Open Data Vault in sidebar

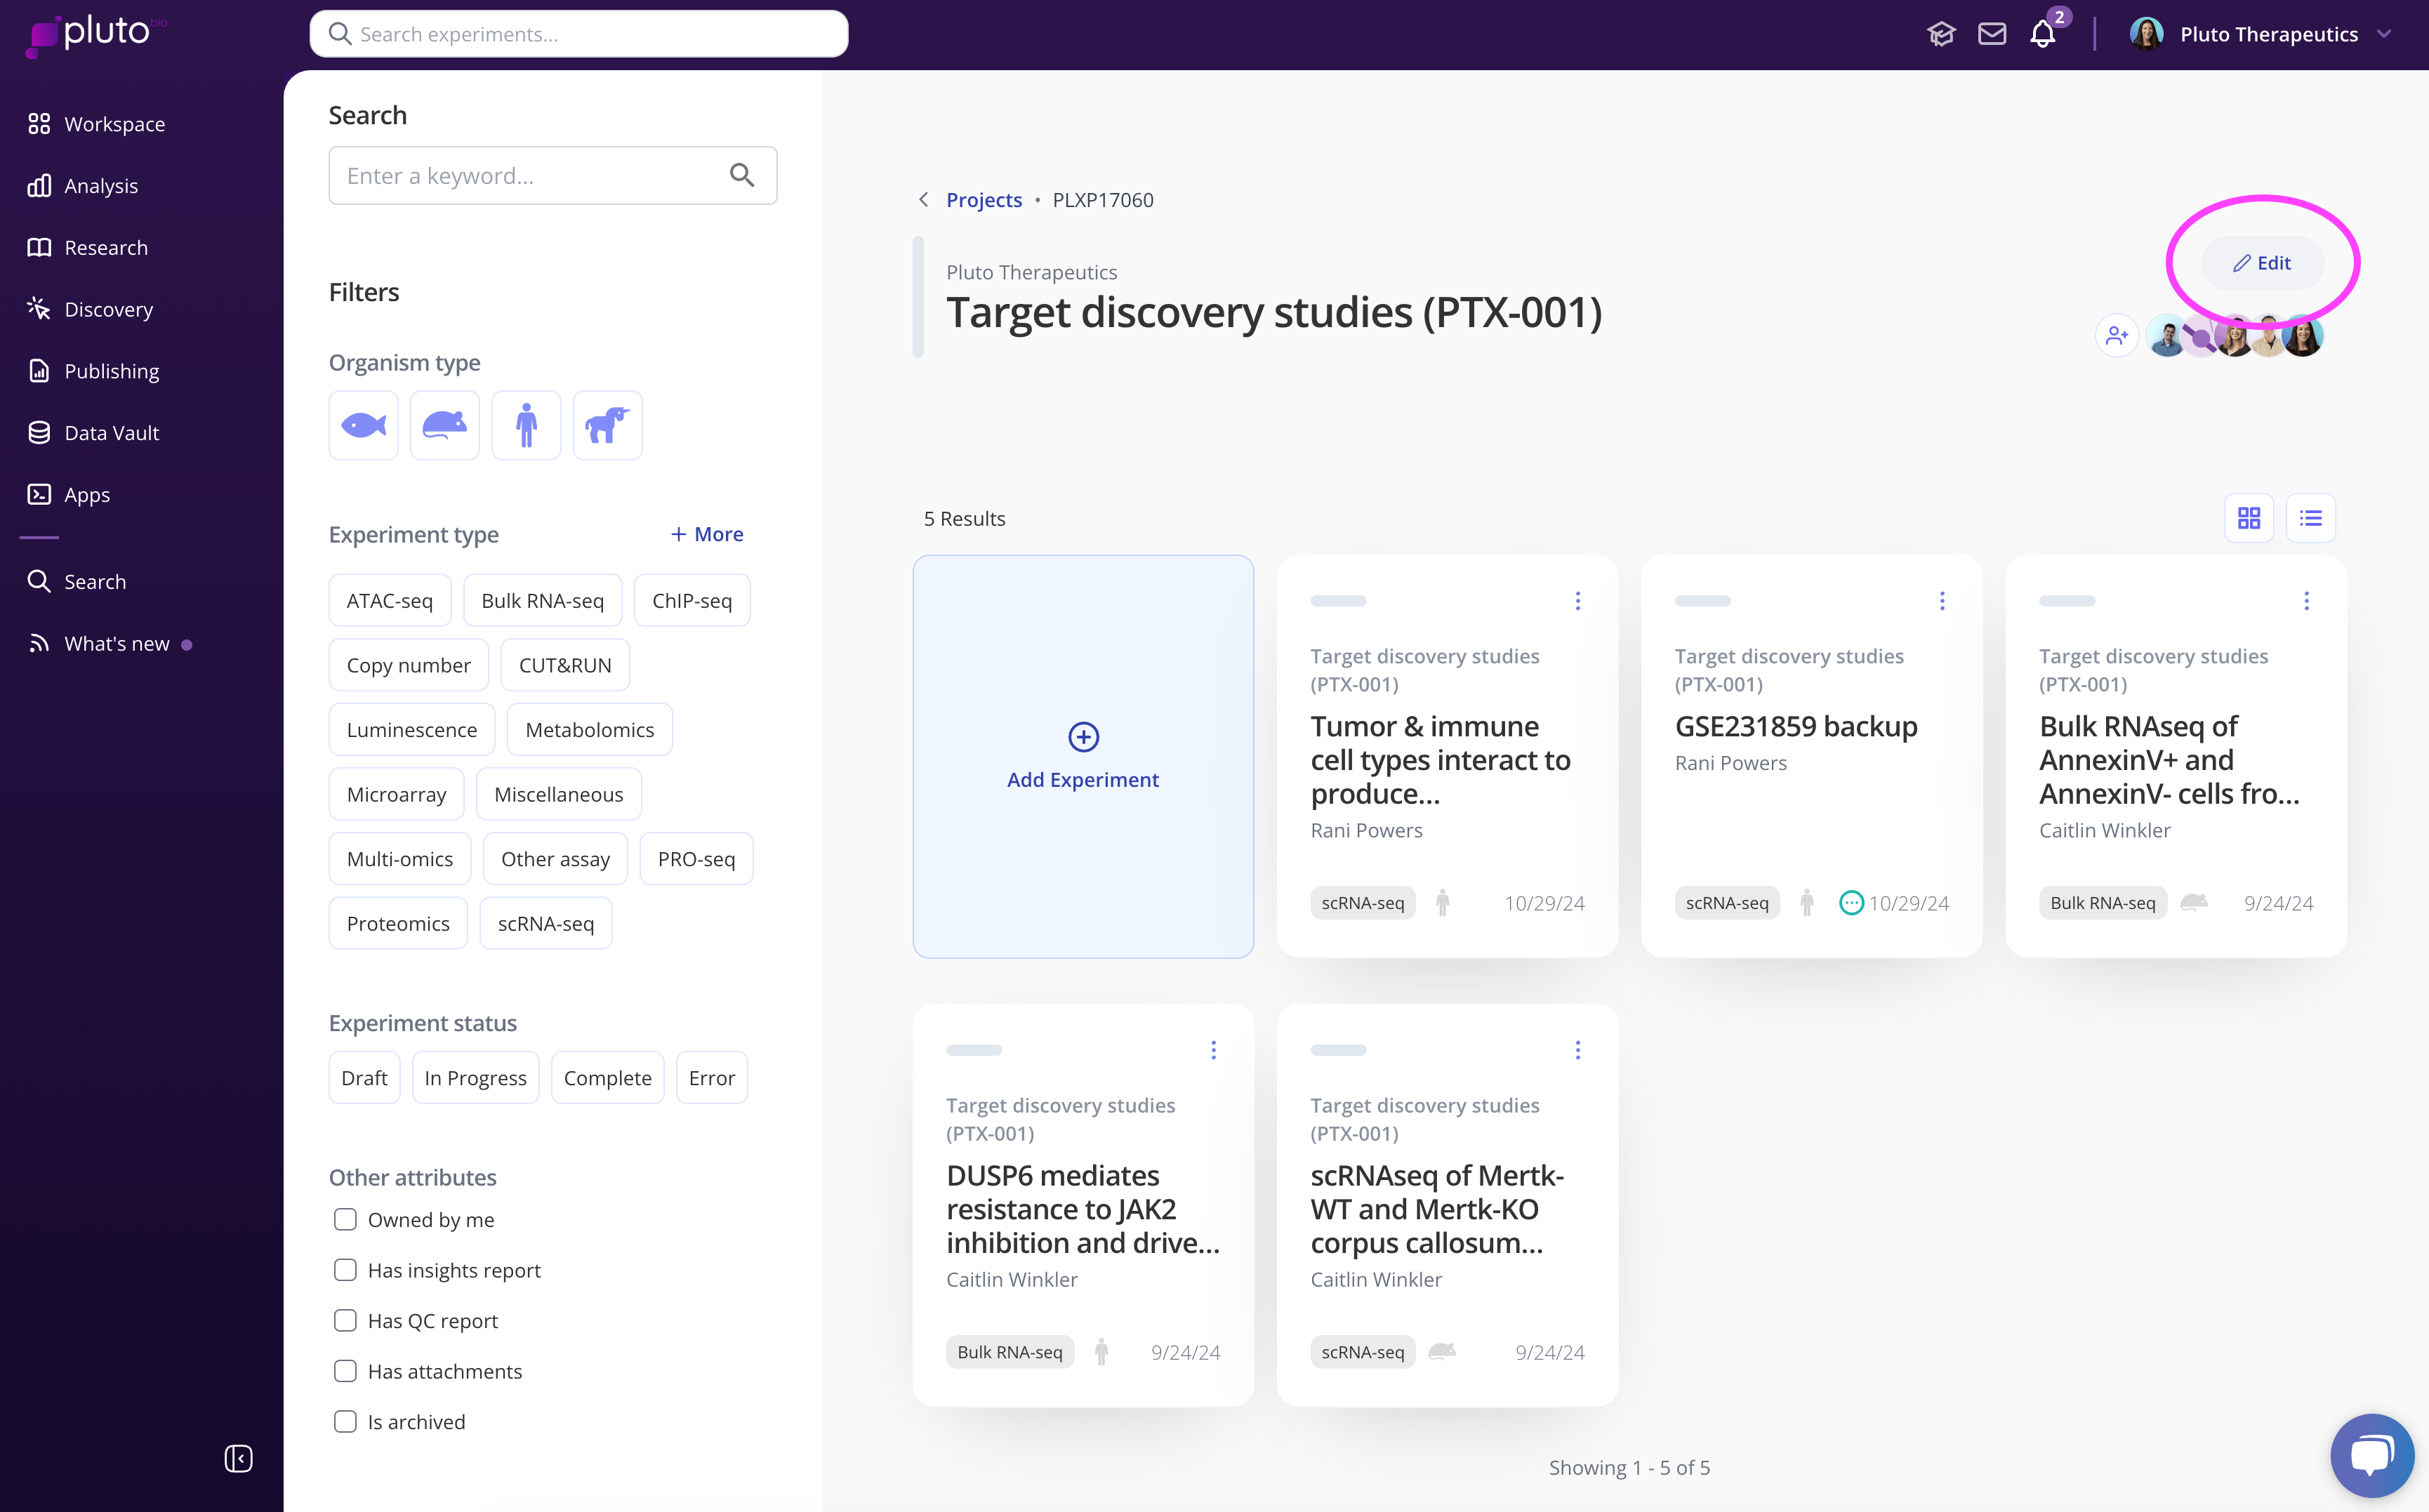[x=112, y=433]
